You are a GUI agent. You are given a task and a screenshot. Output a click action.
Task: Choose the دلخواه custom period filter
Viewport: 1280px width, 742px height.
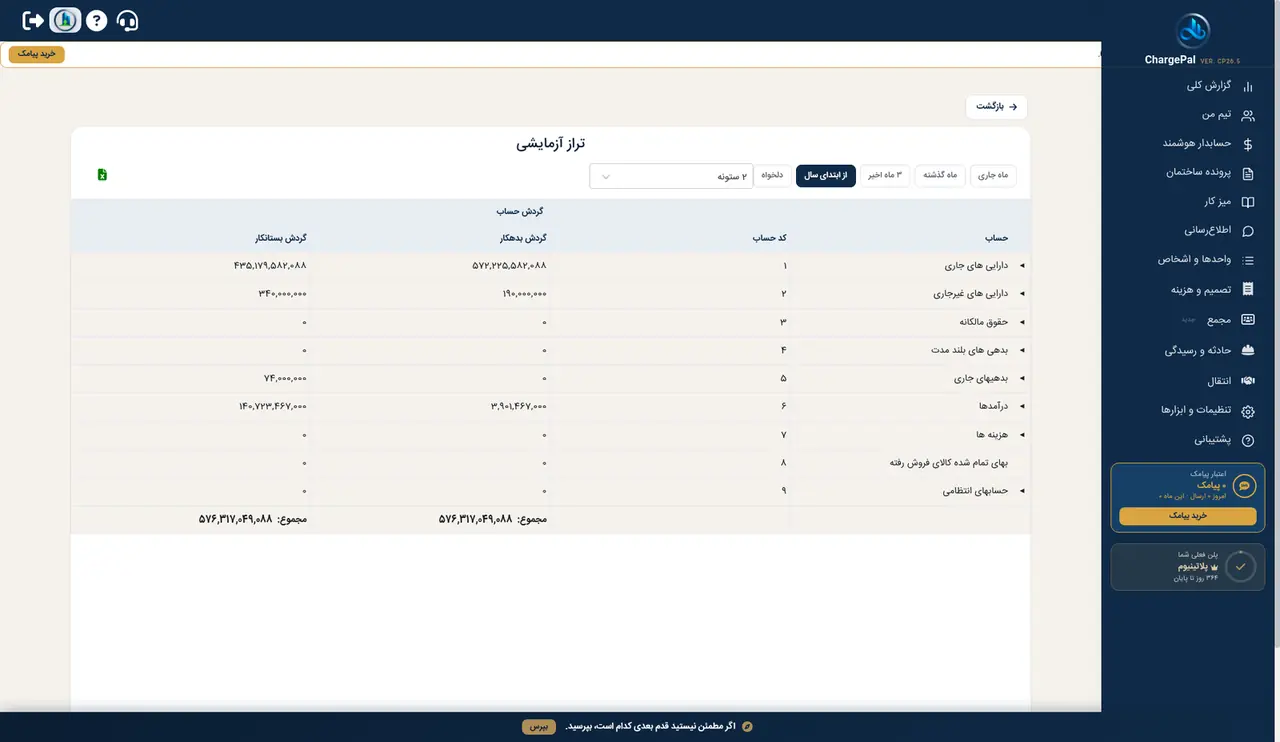point(772,175)
